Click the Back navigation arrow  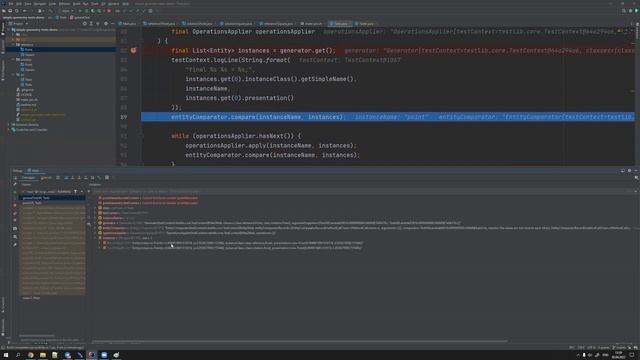25,11
